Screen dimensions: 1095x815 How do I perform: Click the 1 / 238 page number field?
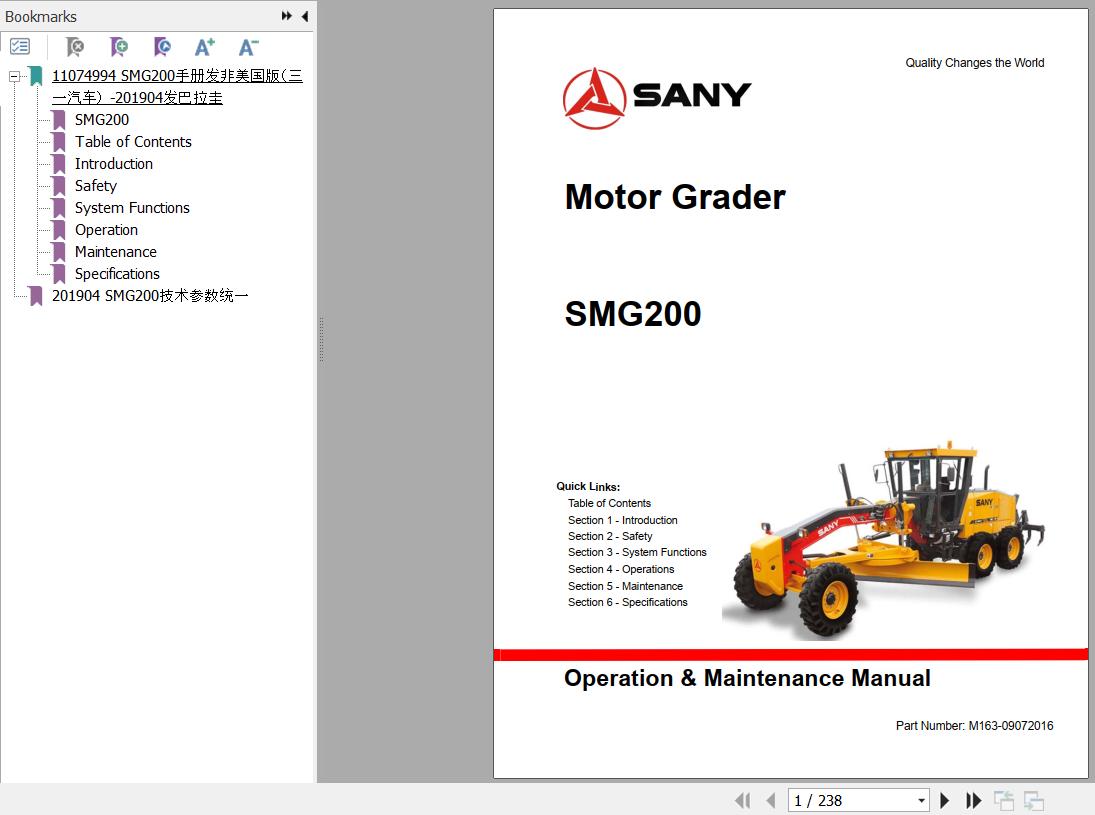(848, 800)
